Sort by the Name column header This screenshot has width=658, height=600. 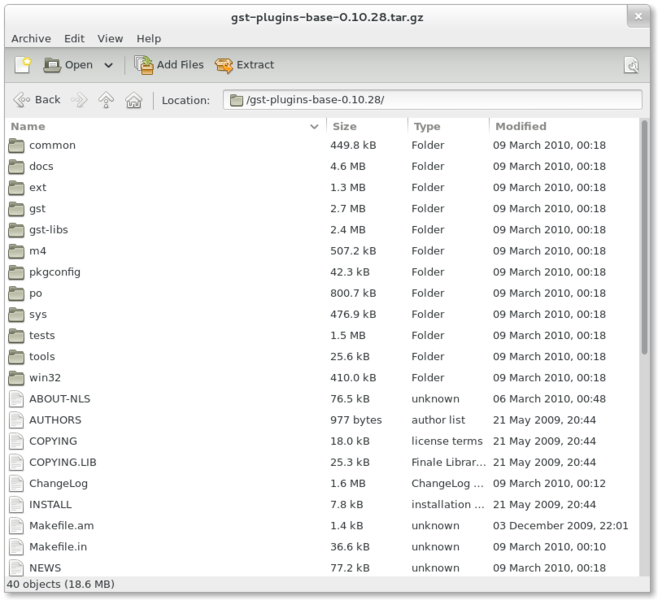[166, 126]
